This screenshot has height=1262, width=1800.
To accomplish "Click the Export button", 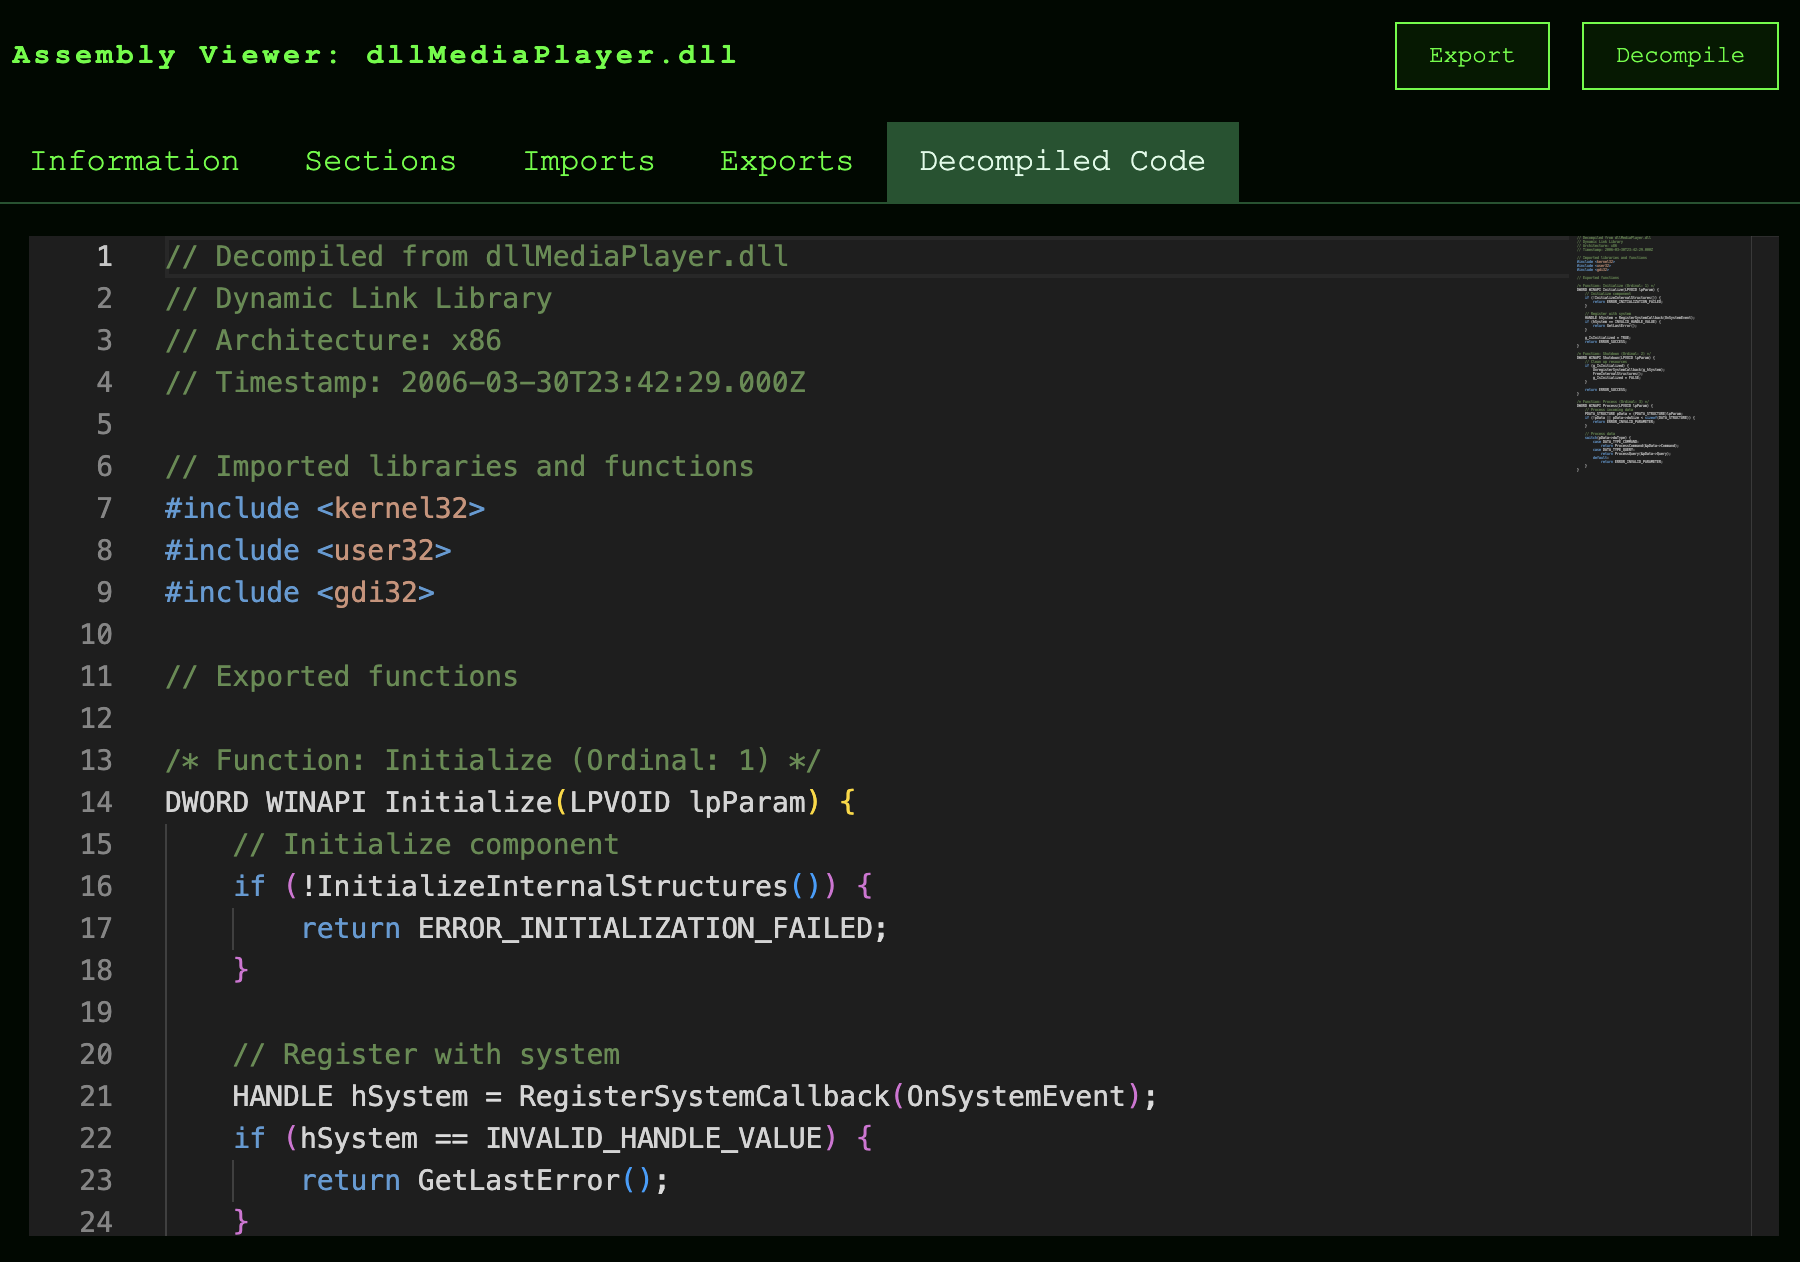I will pyautogui.click(x=1471, y=56).
